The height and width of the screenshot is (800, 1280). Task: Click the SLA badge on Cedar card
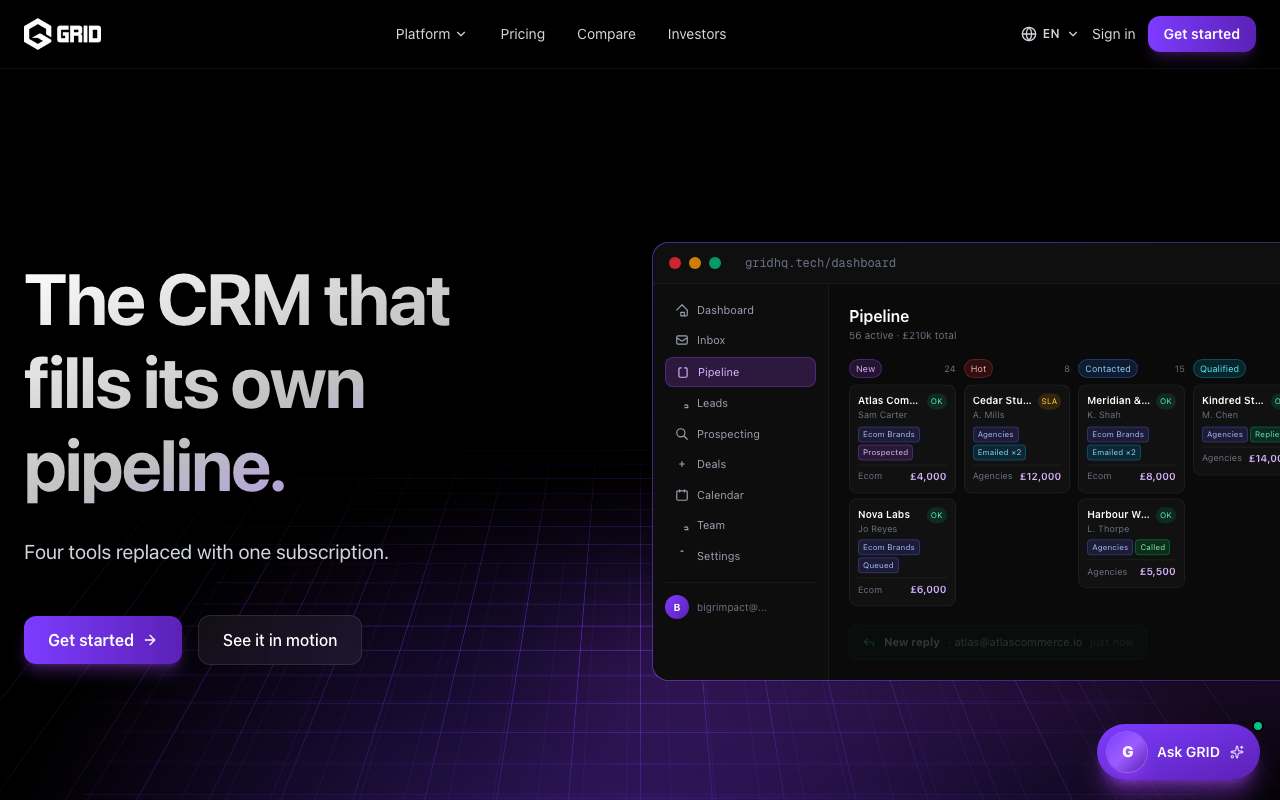[1050, 401]
